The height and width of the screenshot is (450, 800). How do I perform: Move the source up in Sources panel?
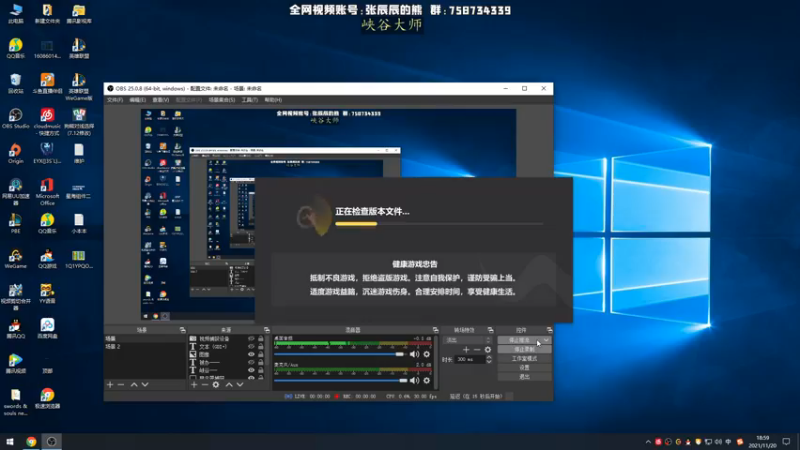(229, 385)
